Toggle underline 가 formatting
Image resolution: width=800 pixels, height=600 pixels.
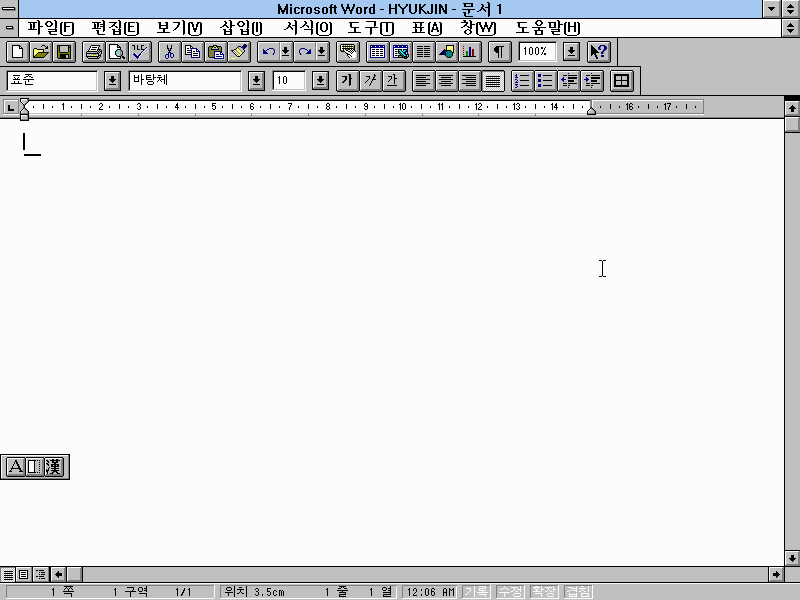393,81
